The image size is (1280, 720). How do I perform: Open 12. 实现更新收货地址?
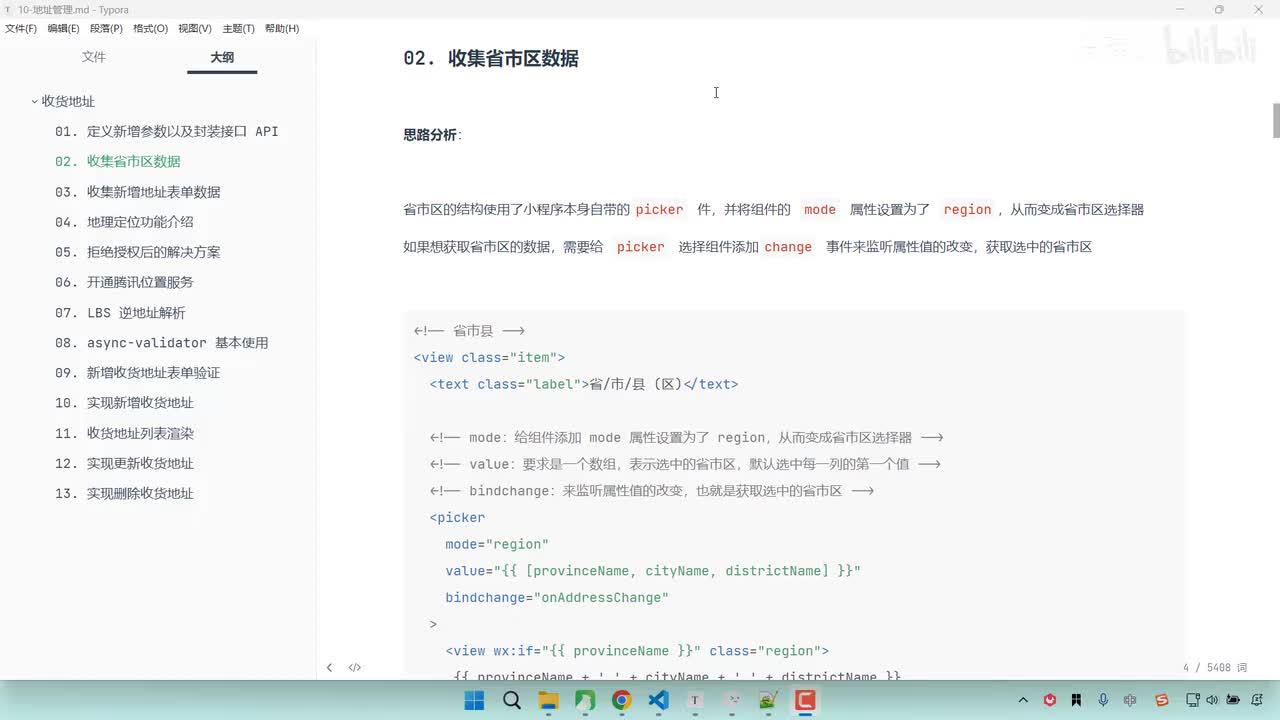coord(124,463)
